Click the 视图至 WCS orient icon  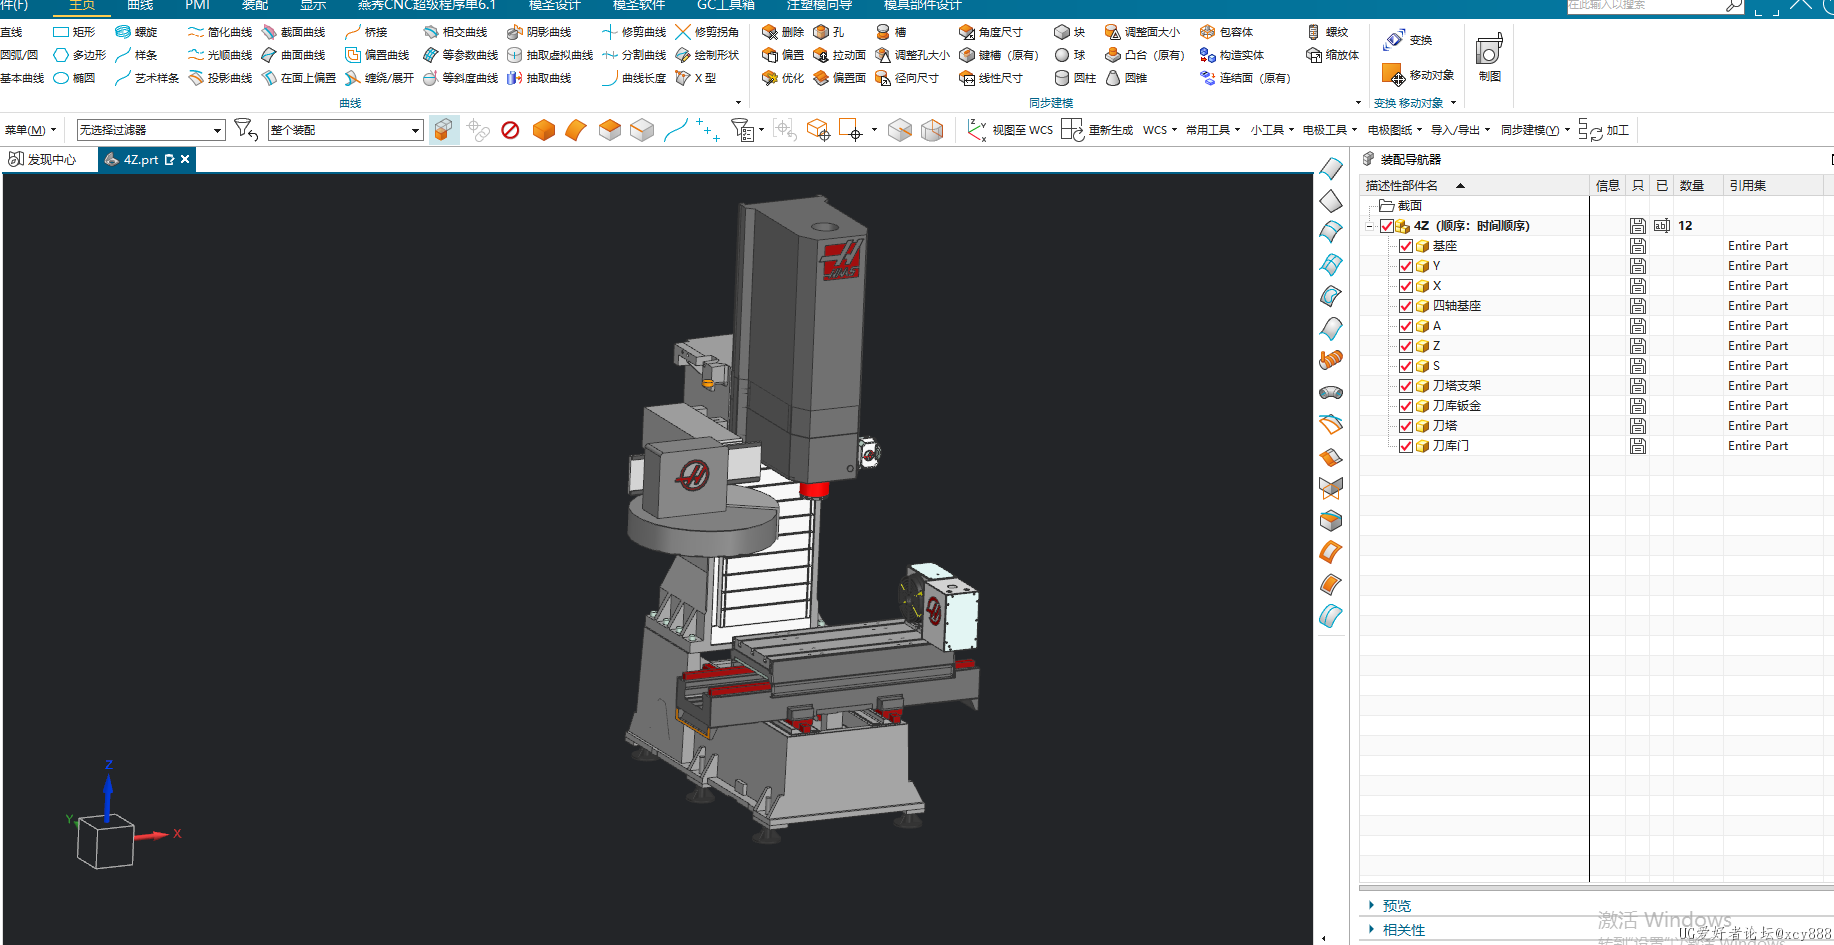pyautogui.click(x=977, y=130)
